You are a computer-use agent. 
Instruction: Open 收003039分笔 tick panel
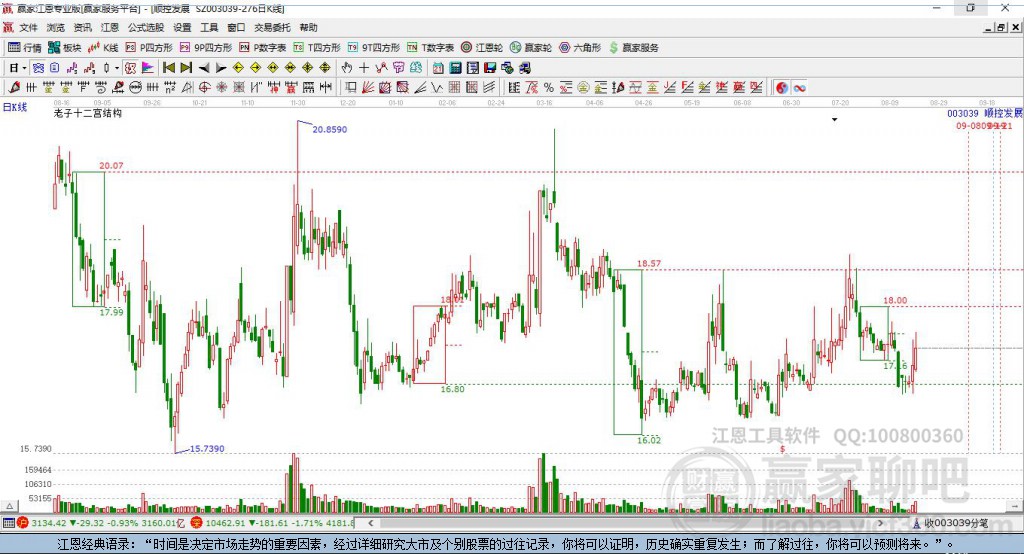(950, 523)
